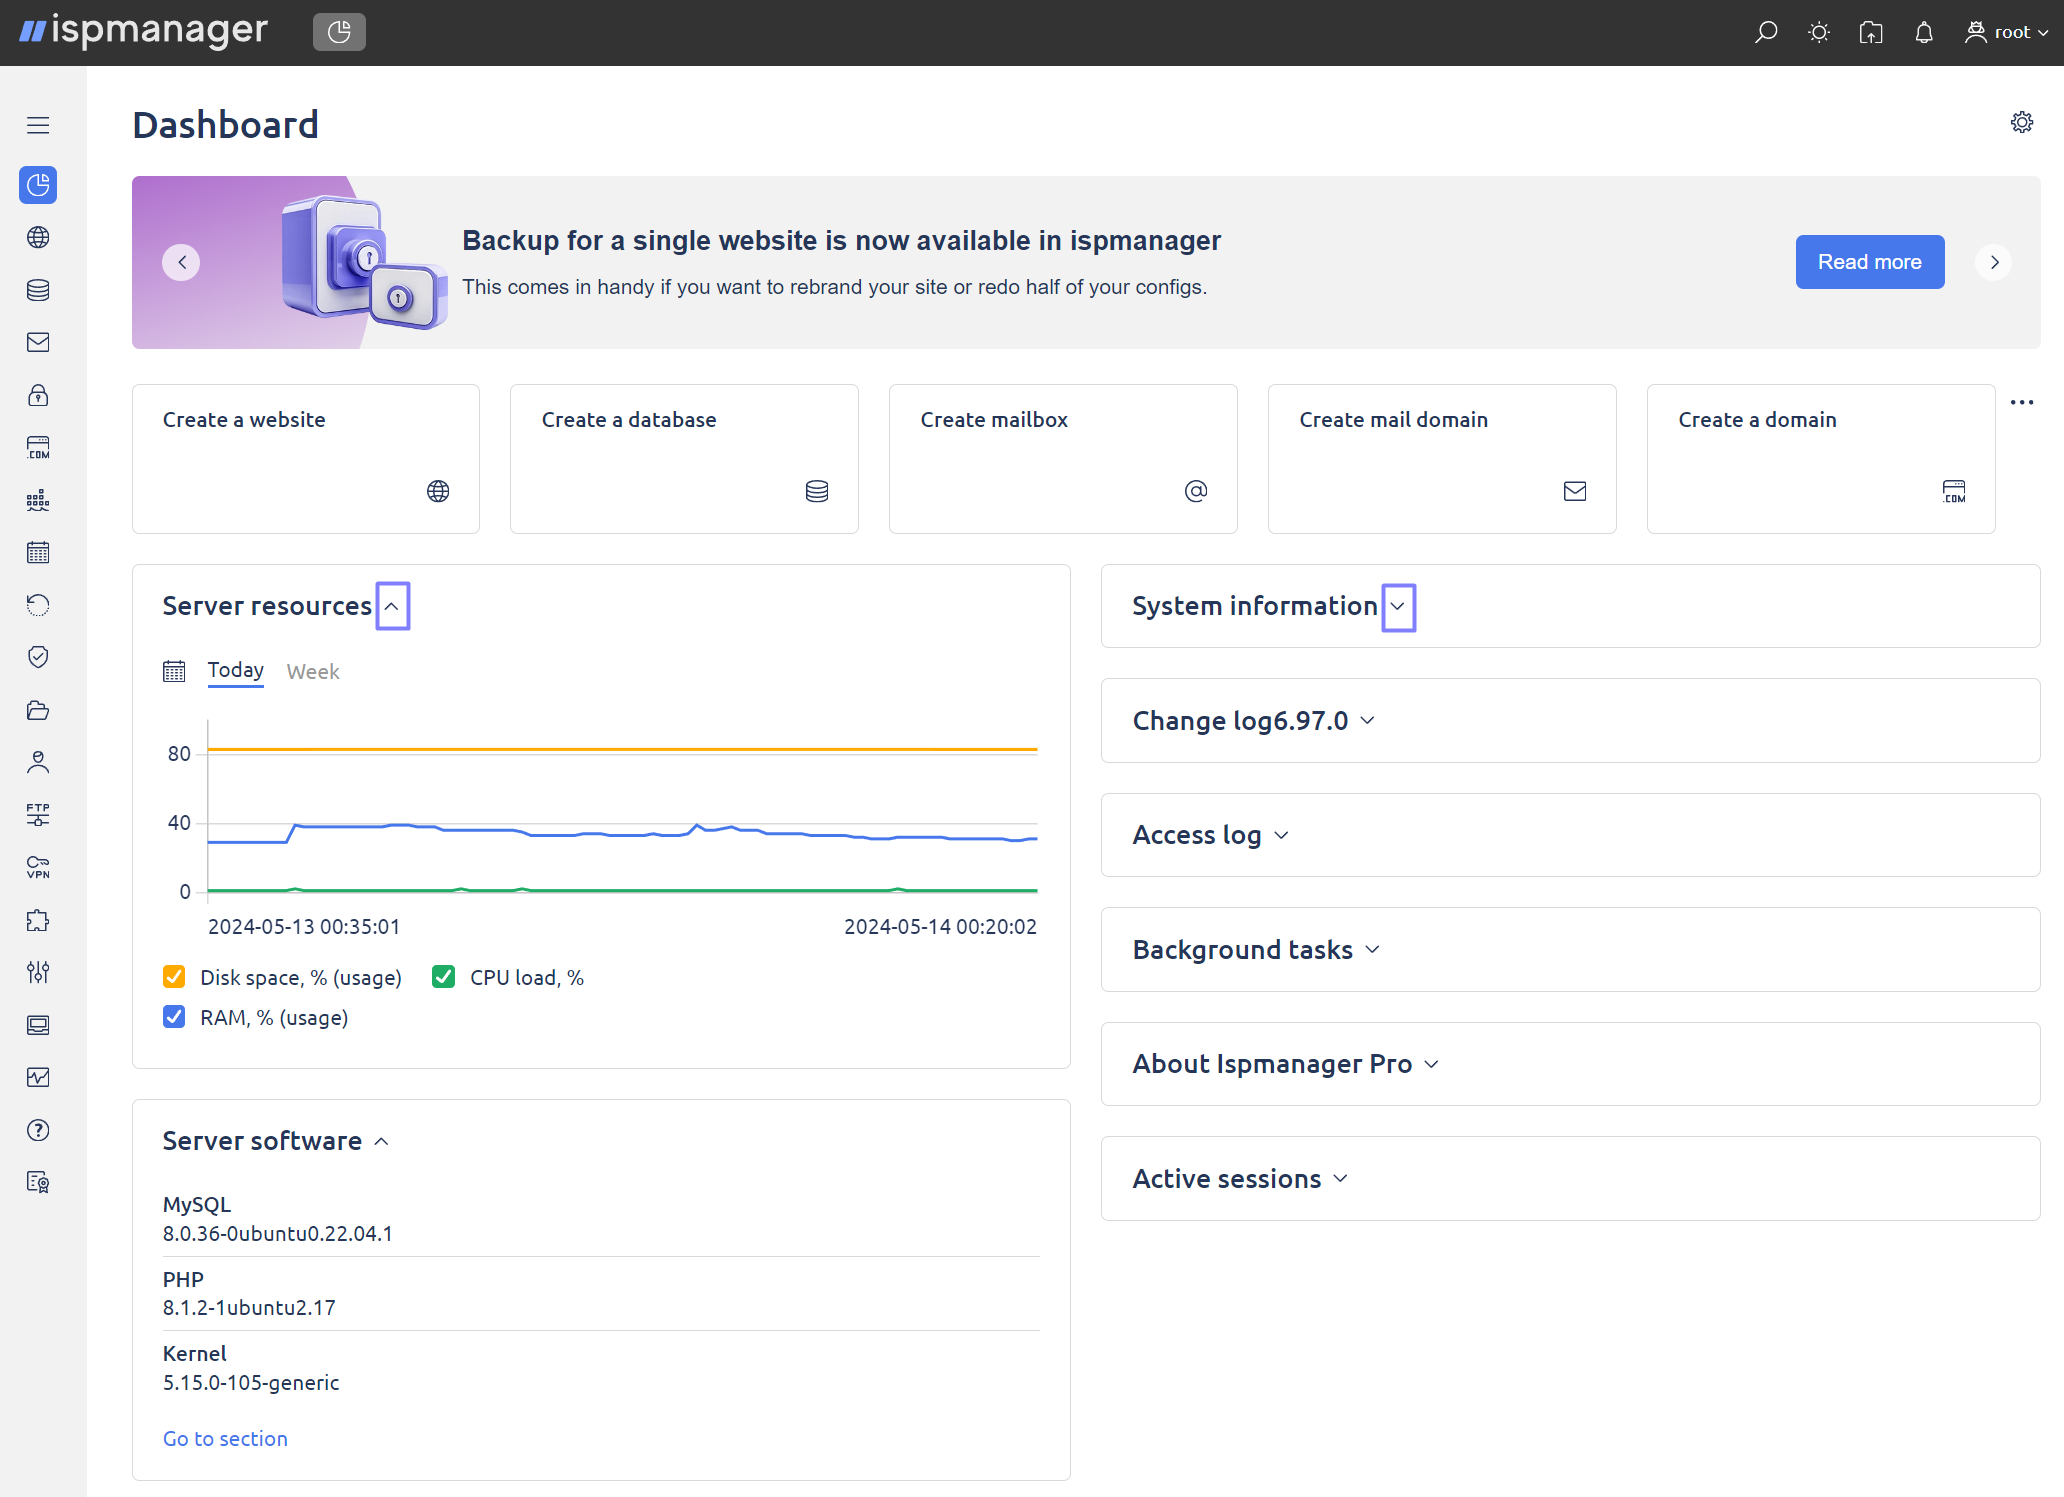The width and height of the screenshot is (2064, 1497).
Task: Open the root user dropdown menu
Action: point(2008,32)
